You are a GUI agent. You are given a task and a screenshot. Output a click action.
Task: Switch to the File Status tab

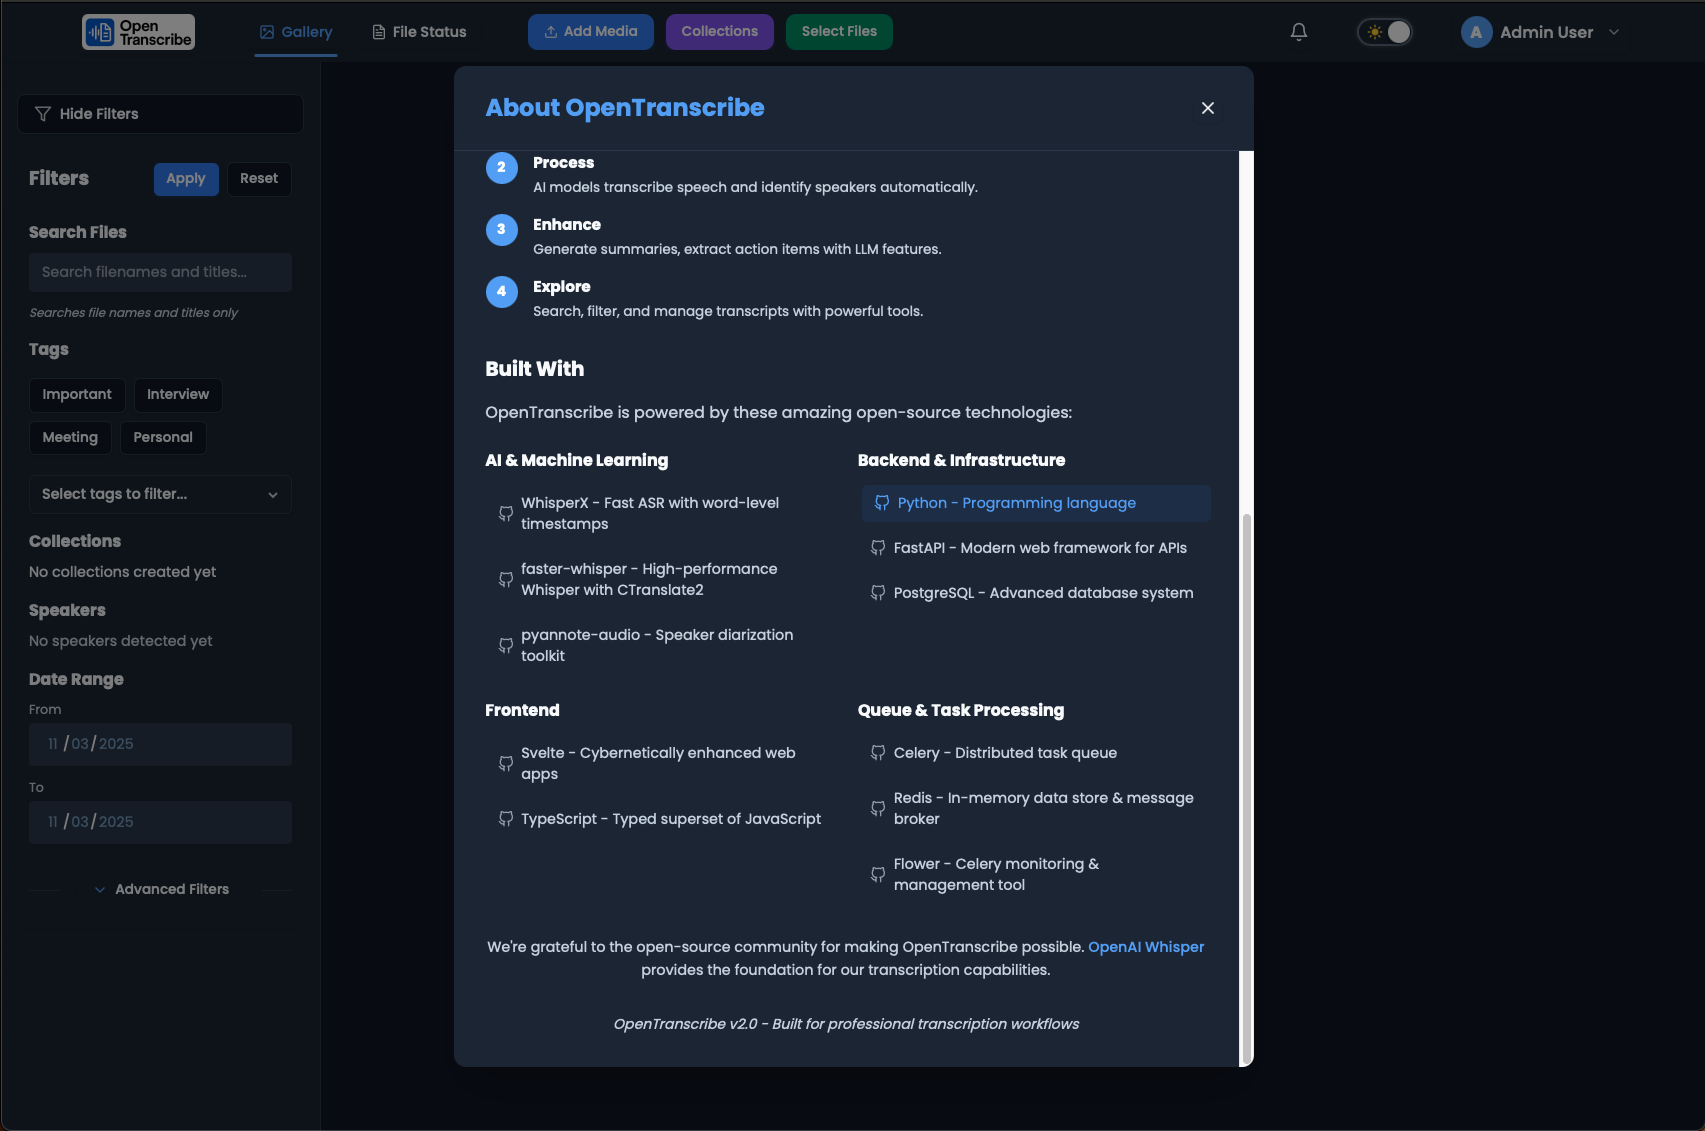coord(419,32)
